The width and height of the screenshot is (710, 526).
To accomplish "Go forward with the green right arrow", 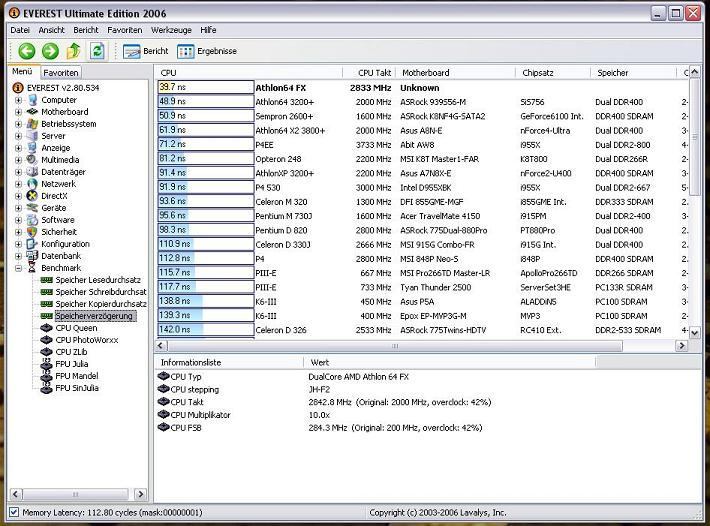I will pos(50,51).
